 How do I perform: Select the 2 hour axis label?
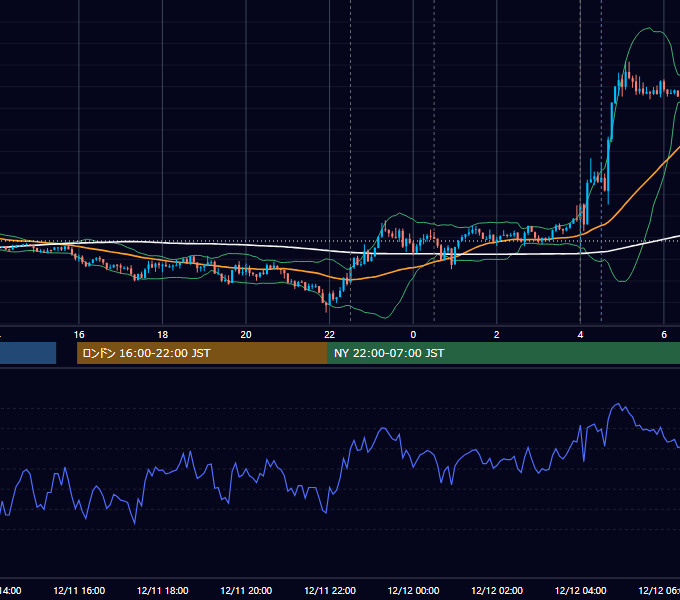497,335
